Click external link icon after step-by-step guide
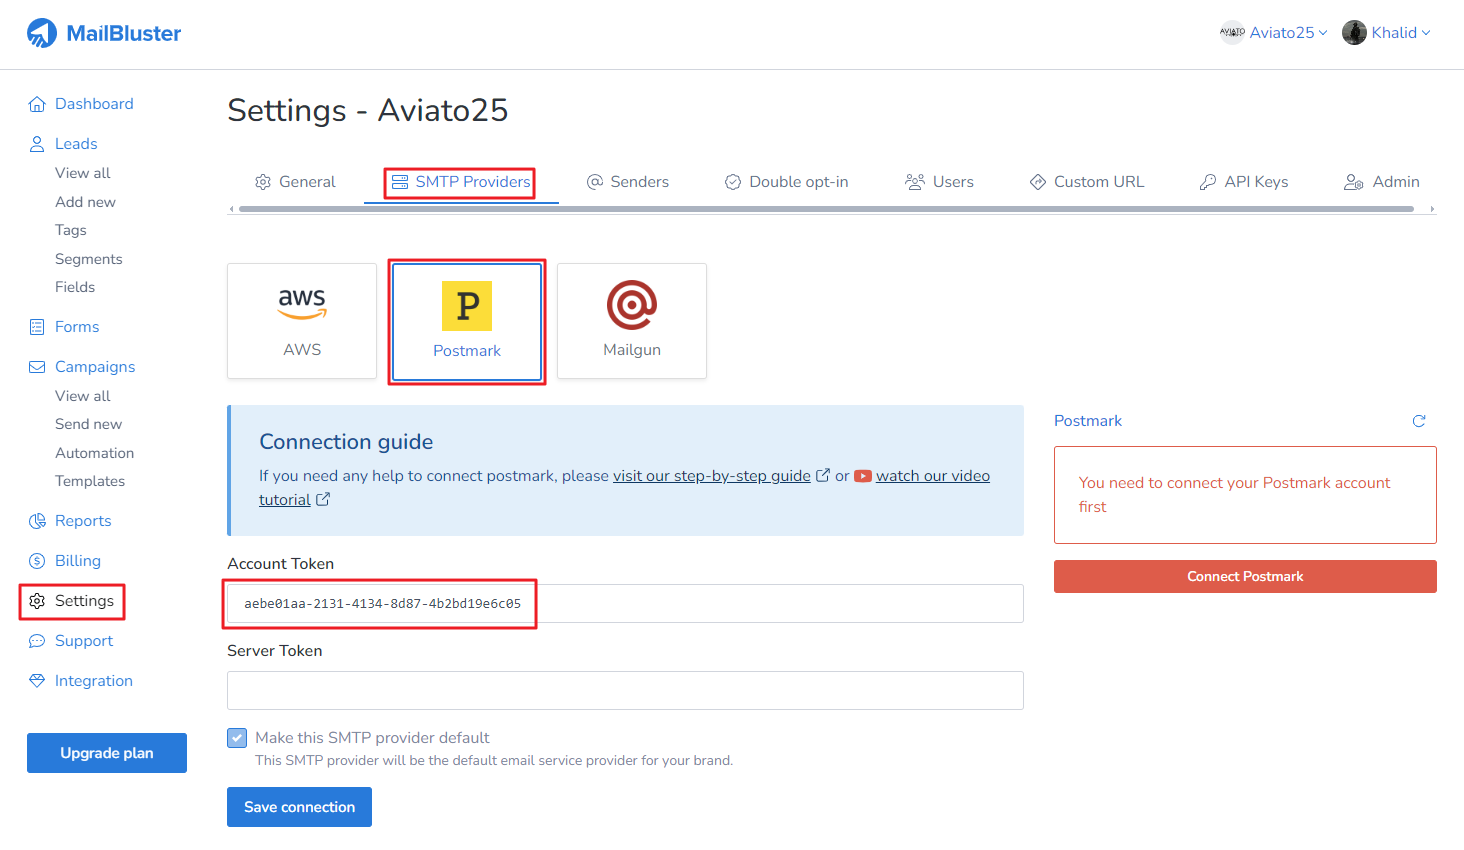The width and height of the screenshot is (1464, 850). click(823, 475)
